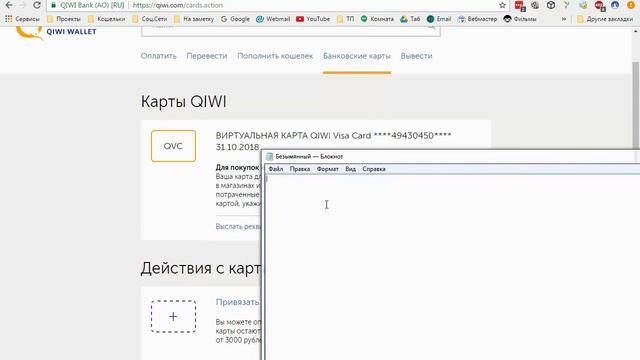Image resolution: width=640 pixels, height=360 pixels.
Task: Open the YouTube bookmark
Action: (x=313, y=19)
